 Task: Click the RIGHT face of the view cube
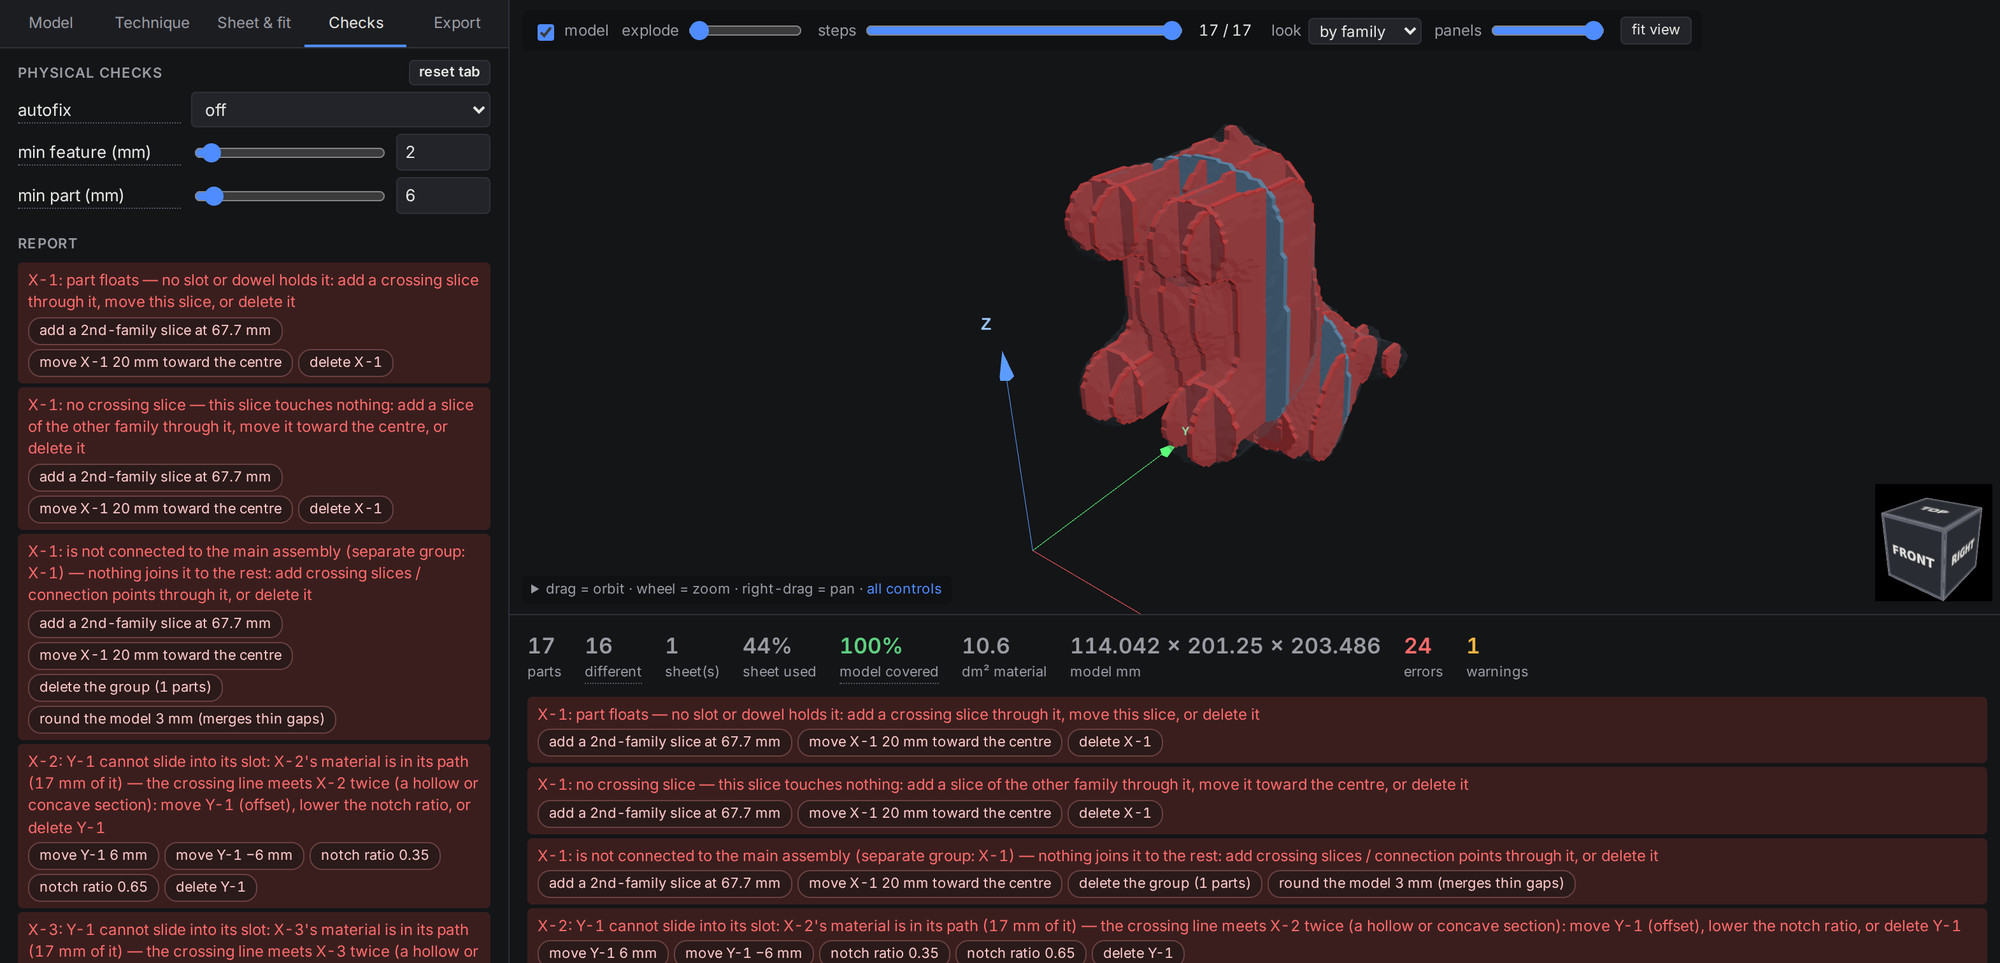(x=1962, y=551)
